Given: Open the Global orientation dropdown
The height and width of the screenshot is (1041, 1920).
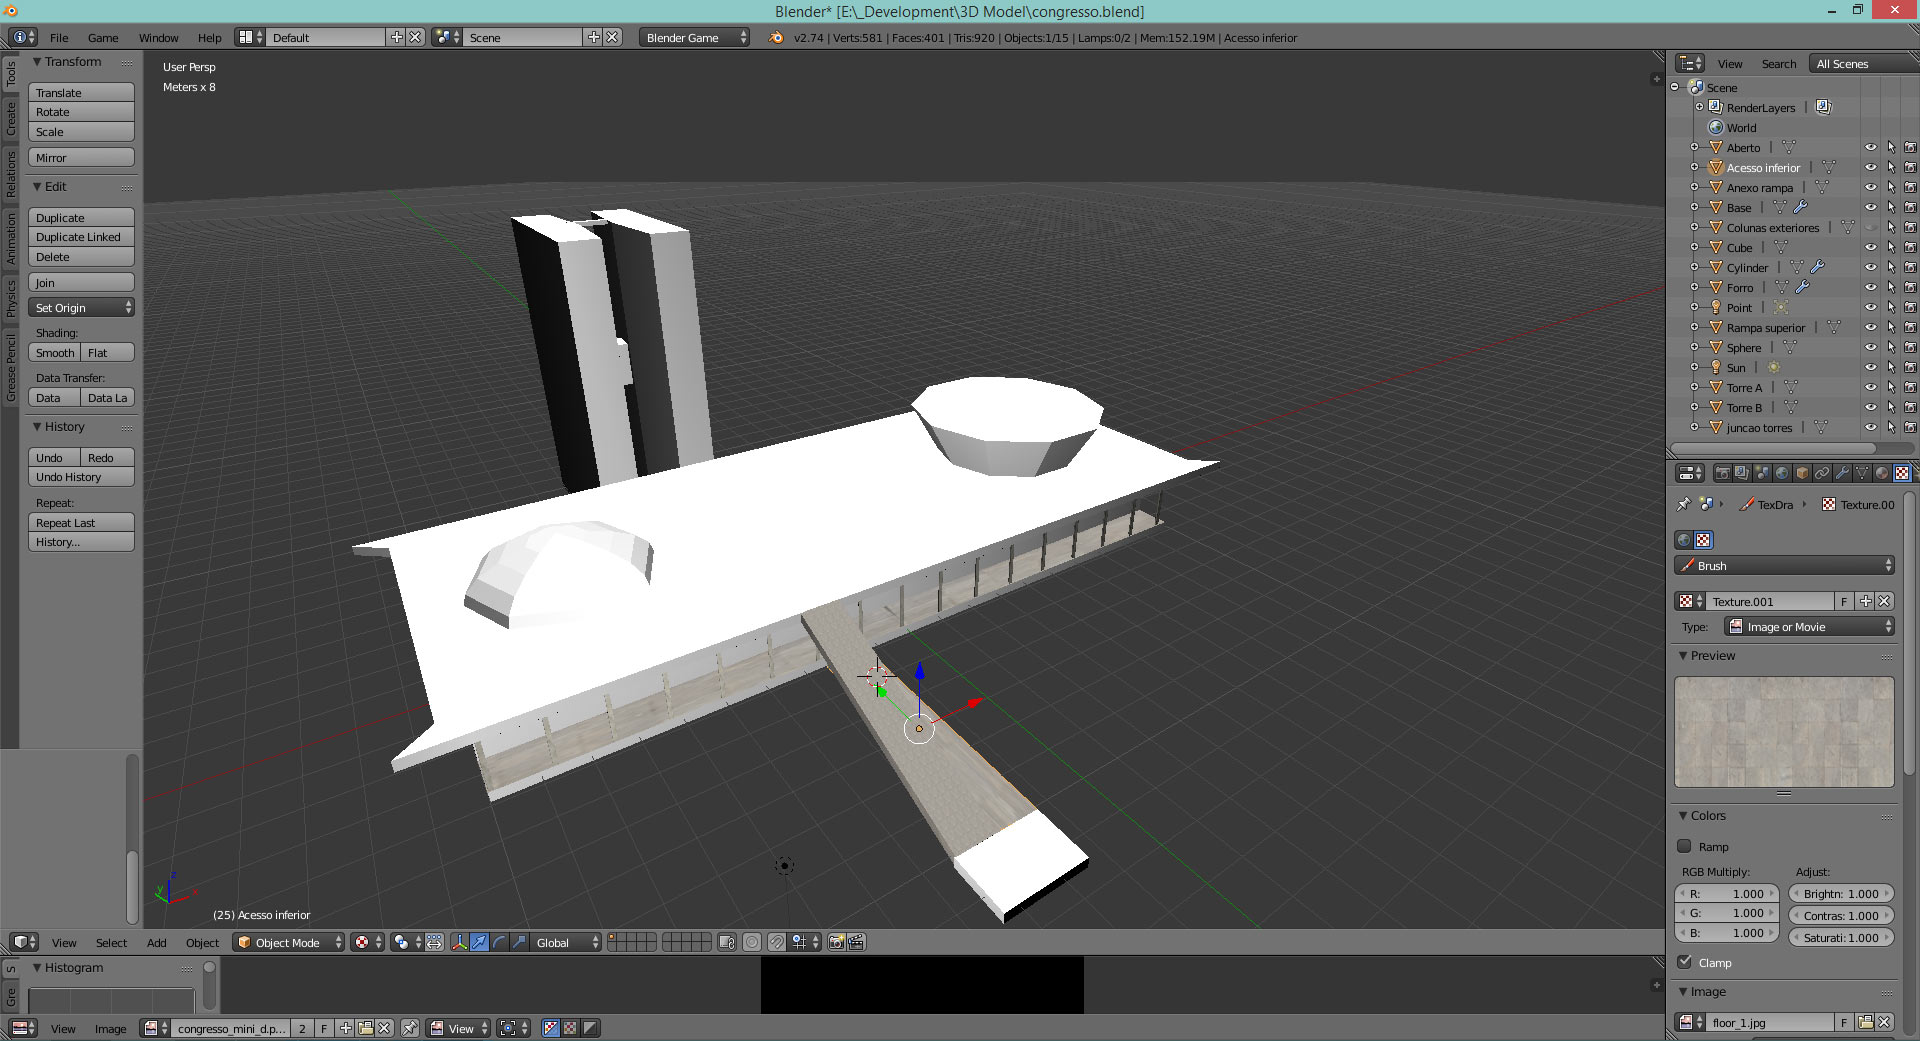Looking at the screenshot, I should pyautogui.click(x=566, y=942).
